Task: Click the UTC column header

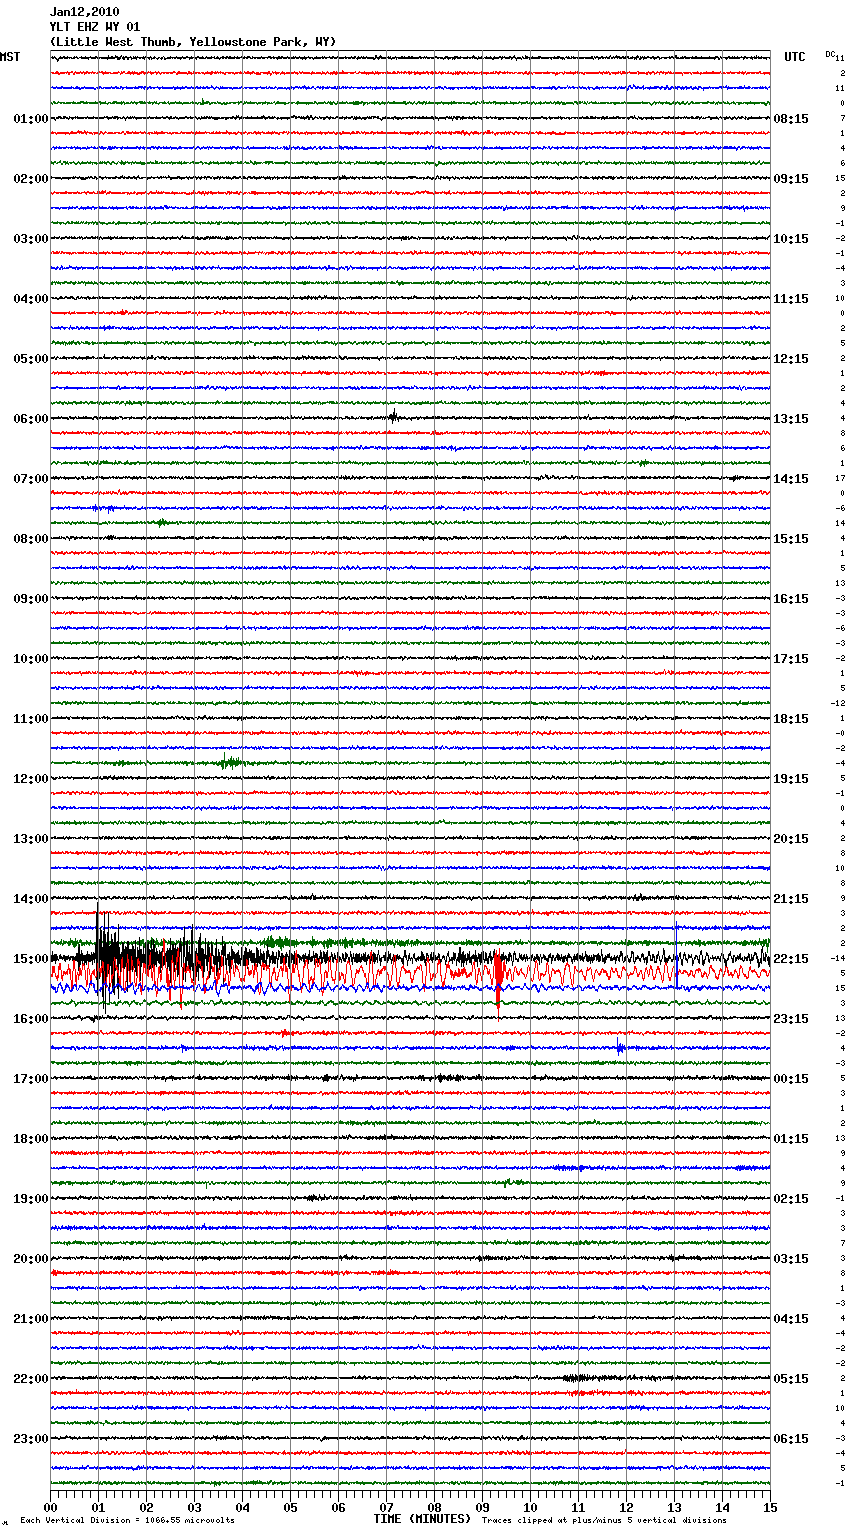Action: coord(795,57)
